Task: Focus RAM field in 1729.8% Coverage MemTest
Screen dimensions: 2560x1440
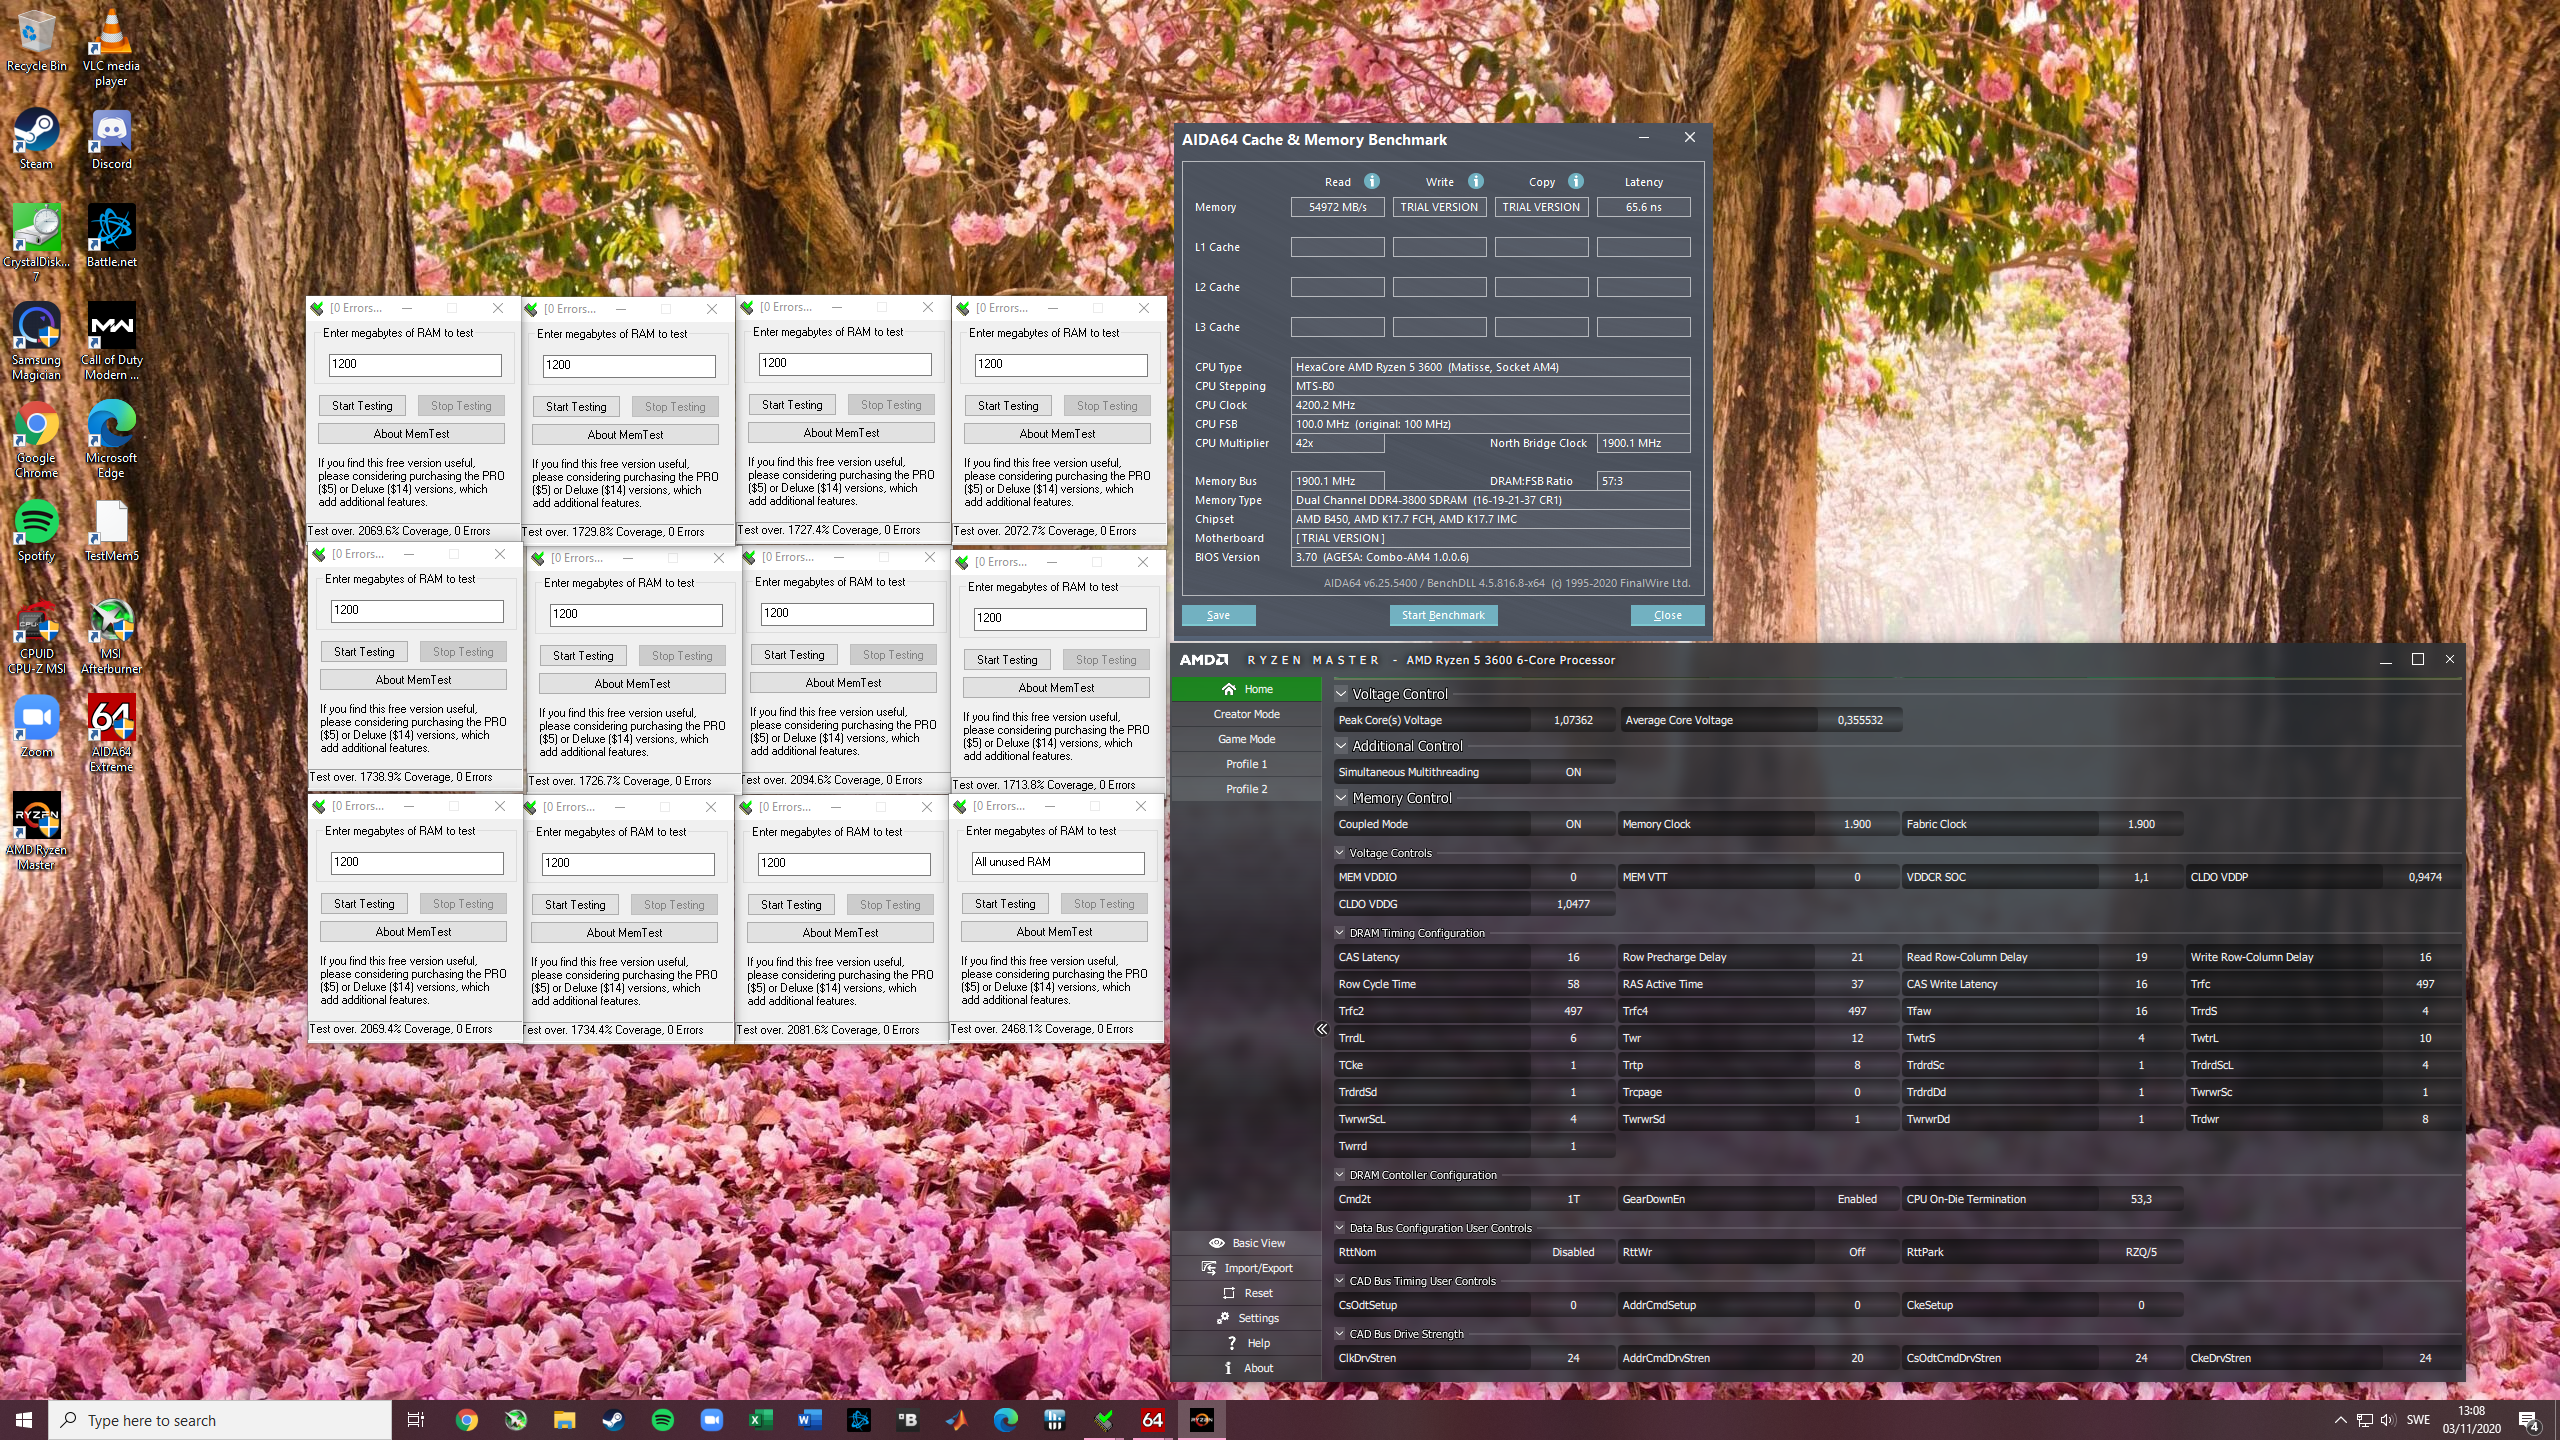Action: coord(629,366)
